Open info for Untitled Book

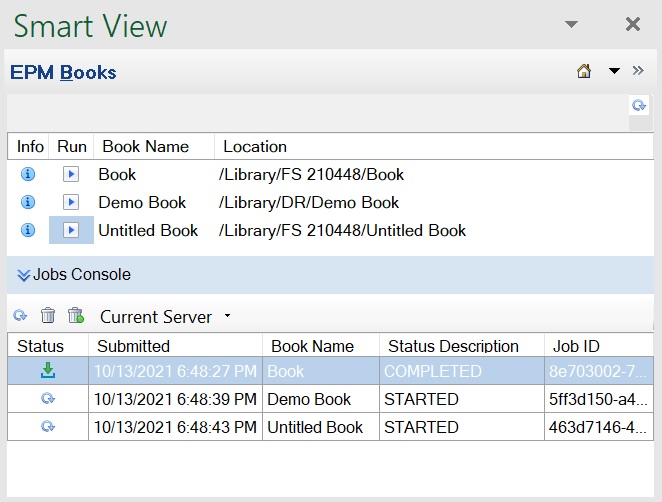pos(28,230)
